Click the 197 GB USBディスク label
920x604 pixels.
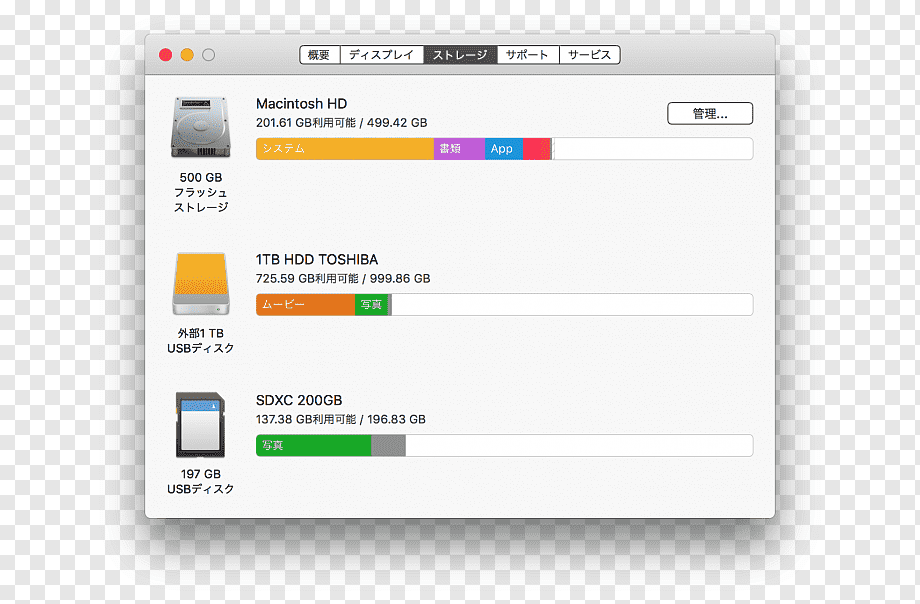coord(201,481)
